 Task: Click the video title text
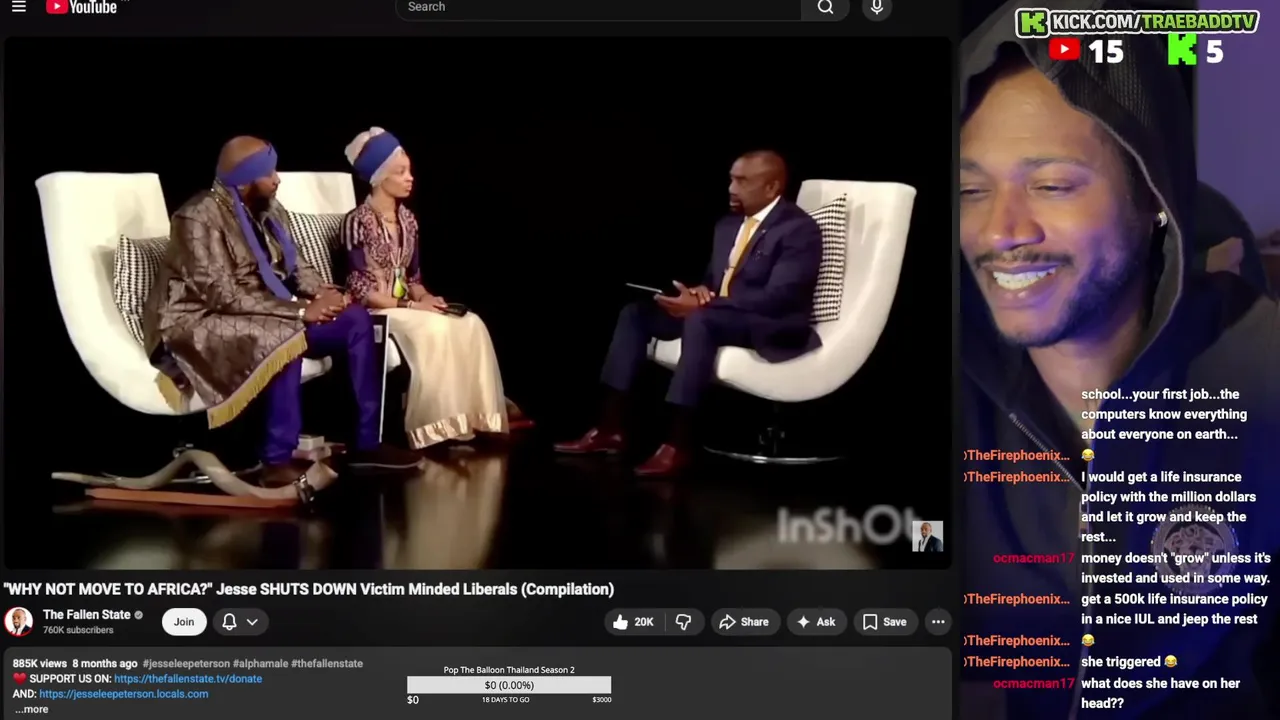coord(309,590)
